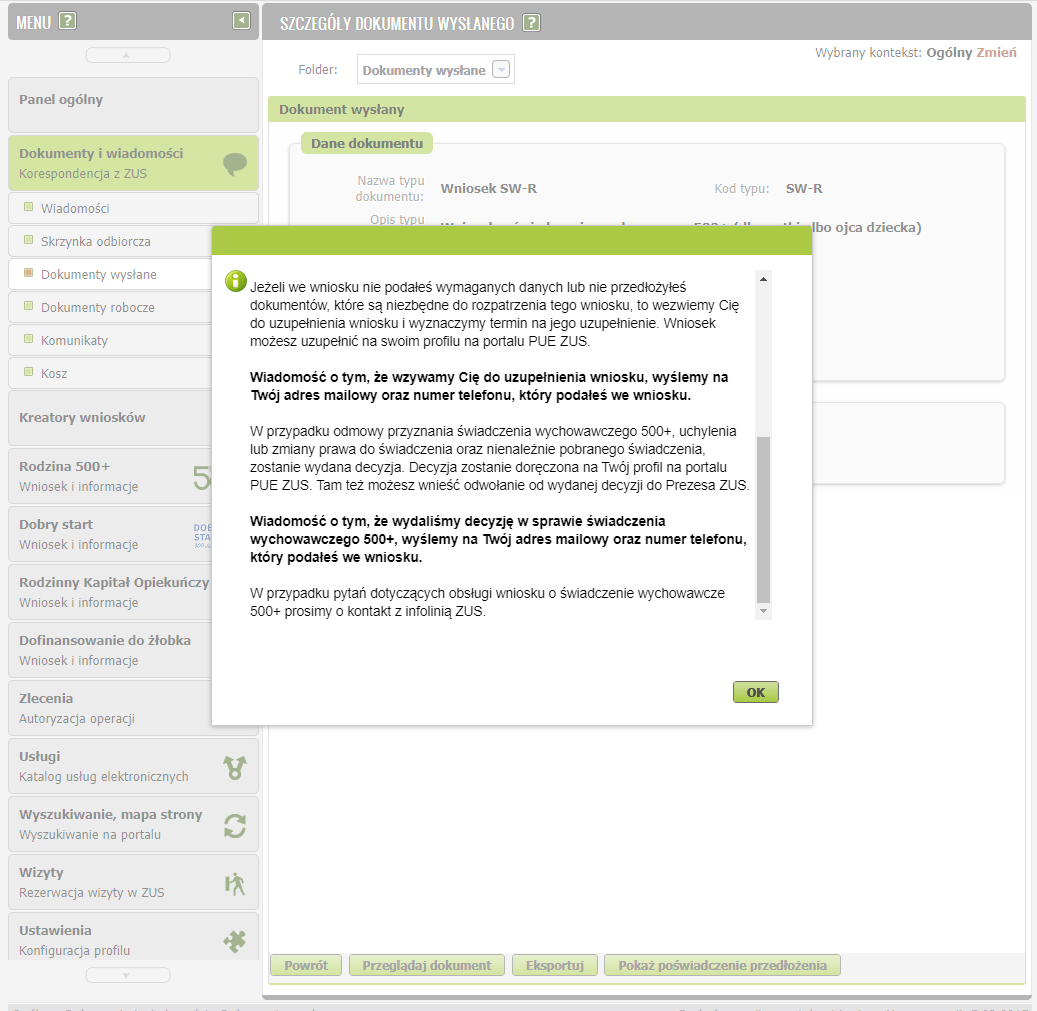1037x1011 pixels.
Task: Click the speech bubble icon in Dokumenty i wiadomości
Action: click(235, 164)
